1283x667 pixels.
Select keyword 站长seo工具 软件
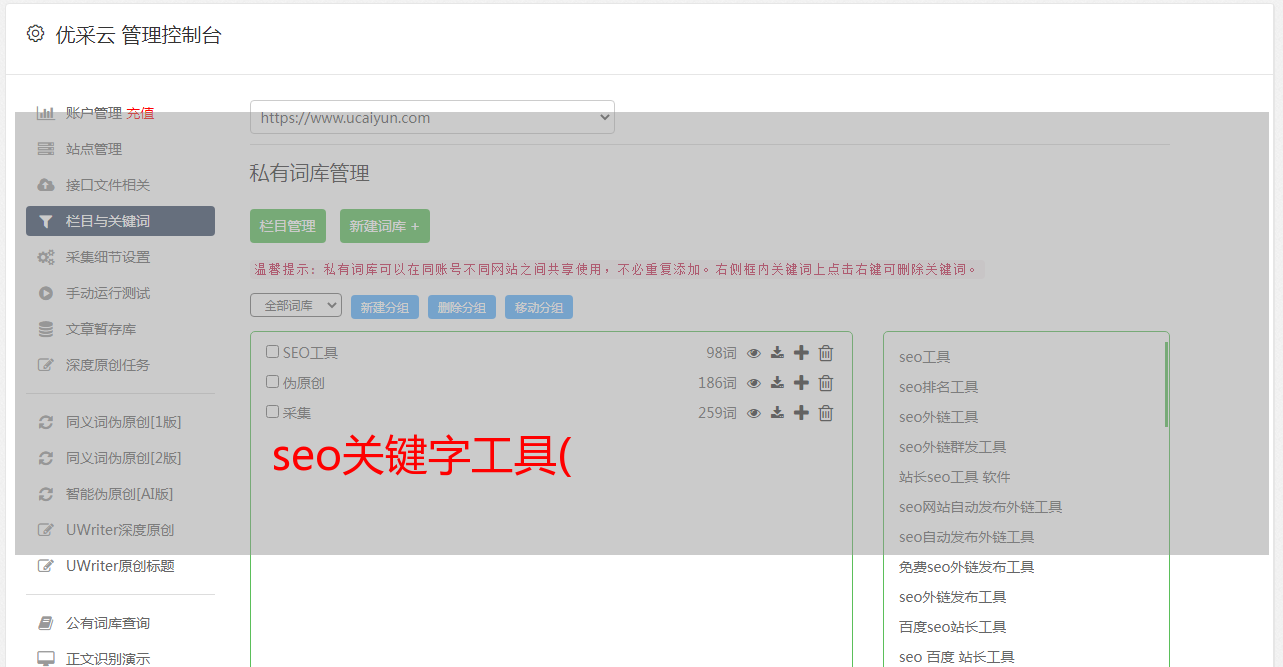point(955,477)
